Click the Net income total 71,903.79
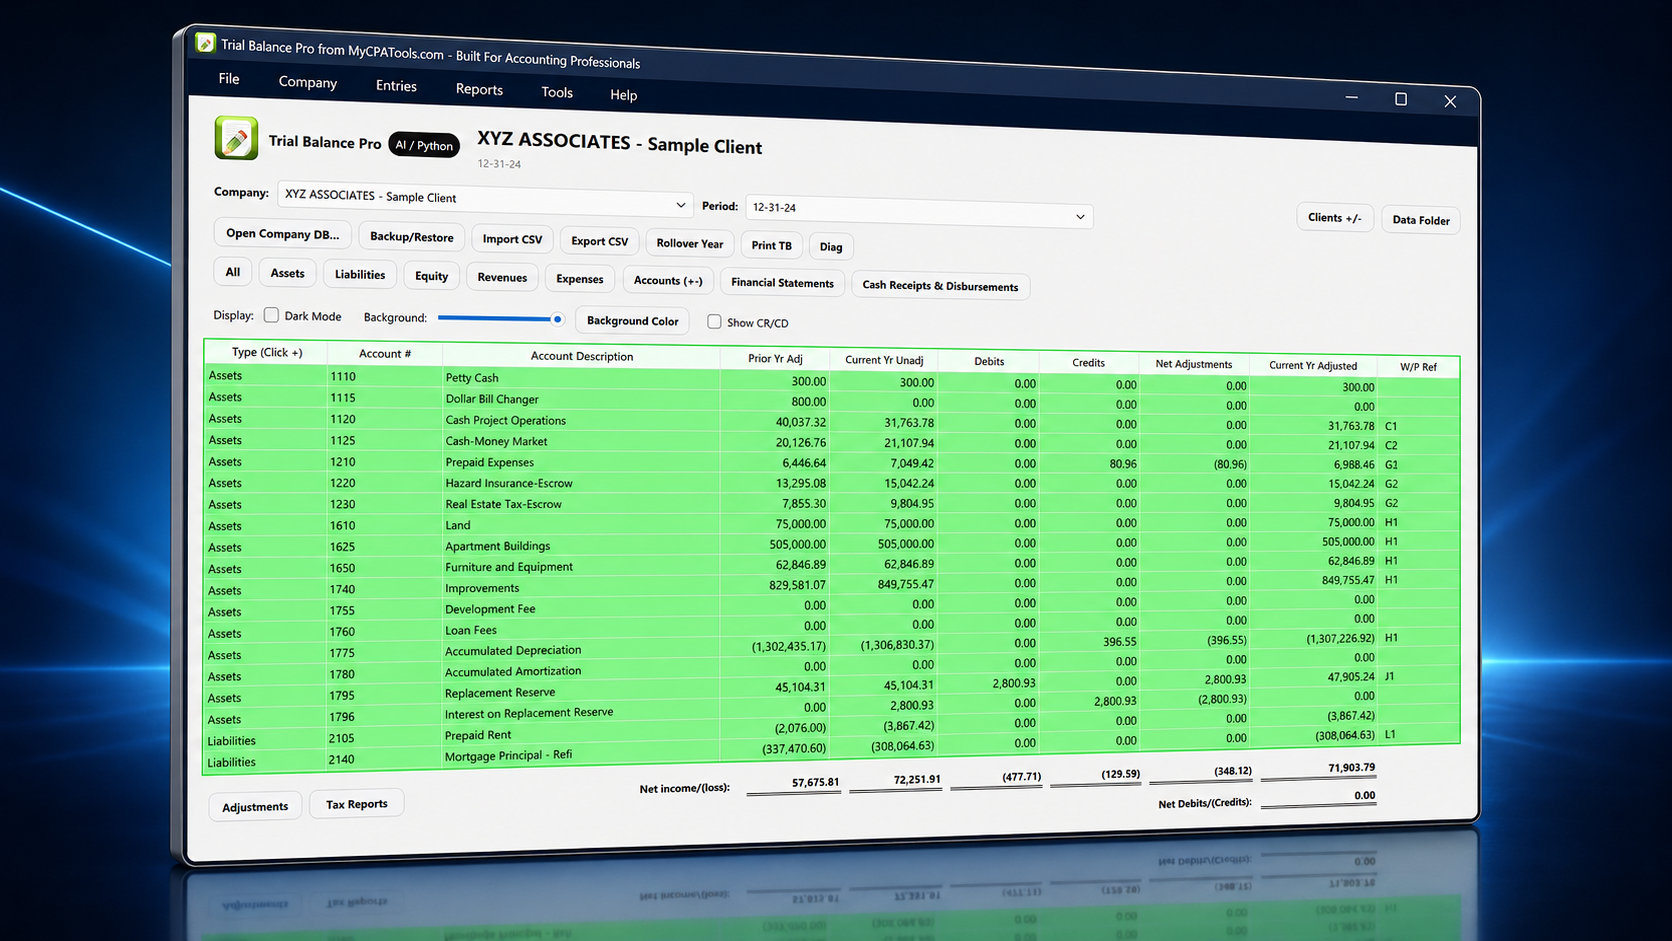Image resolution: width=1672 pixels, height=941 pixels. tap(1351, 768)
